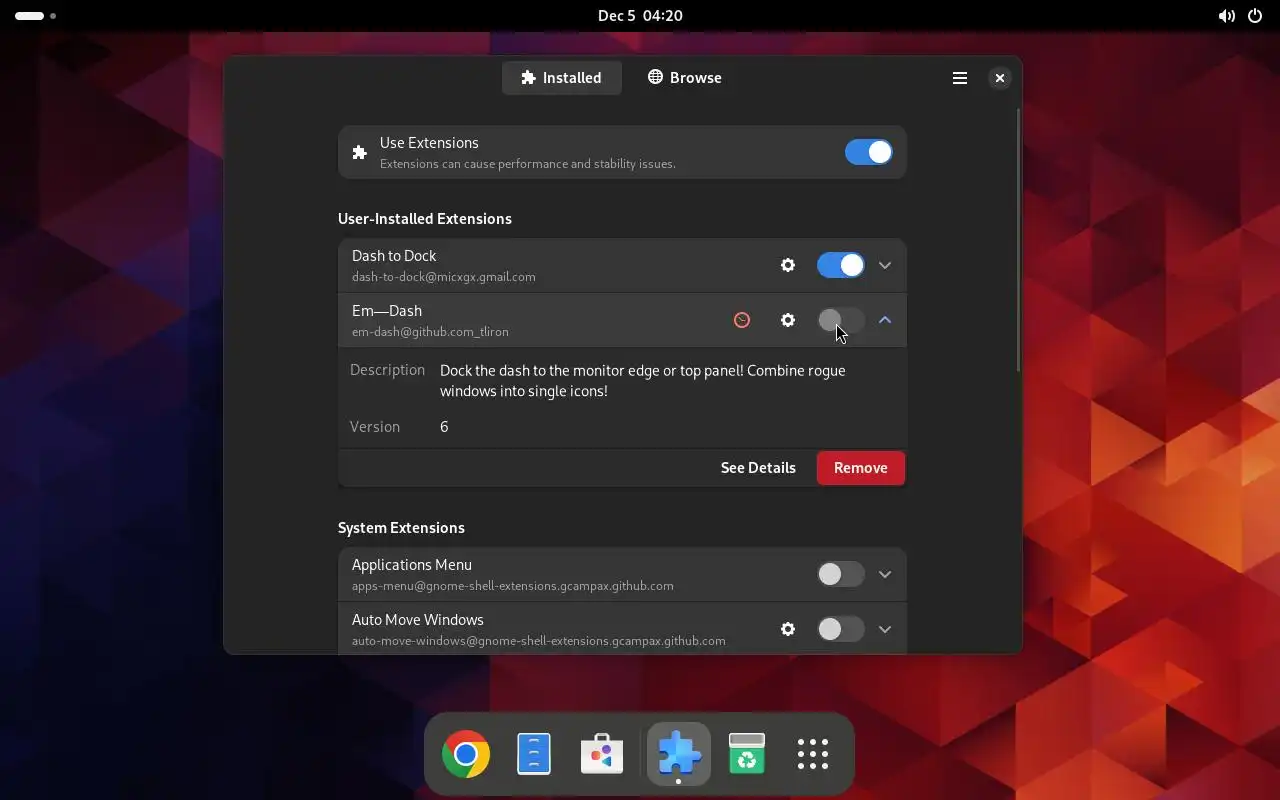Viewport: 1280px width, 800px height.
Task: Close the Extension Manager window
Action: (999, 78)
